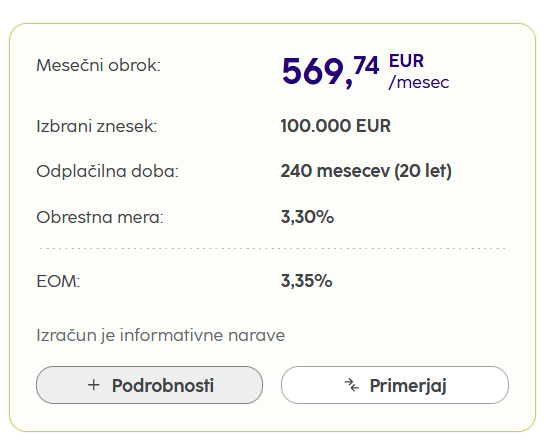Click the Mesečni obrok label
The height and width of the screenshot is (442, 549).
pyautogui.click(x=98, y=65)
